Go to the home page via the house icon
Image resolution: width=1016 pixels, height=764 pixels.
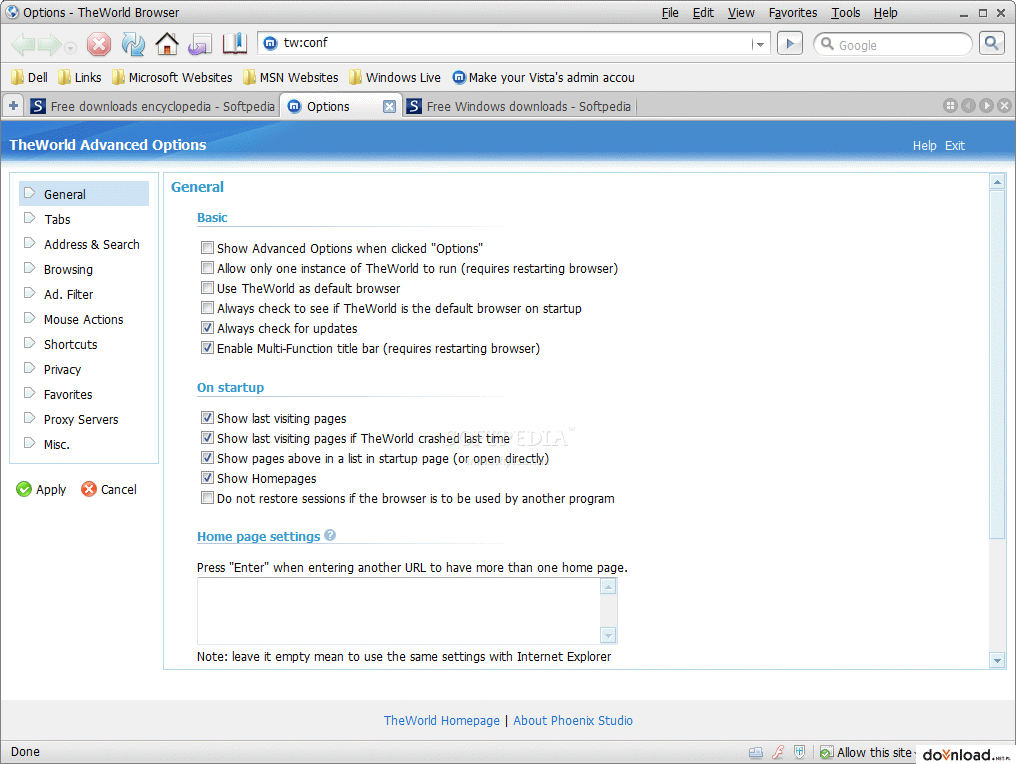(x=167, y=43)
